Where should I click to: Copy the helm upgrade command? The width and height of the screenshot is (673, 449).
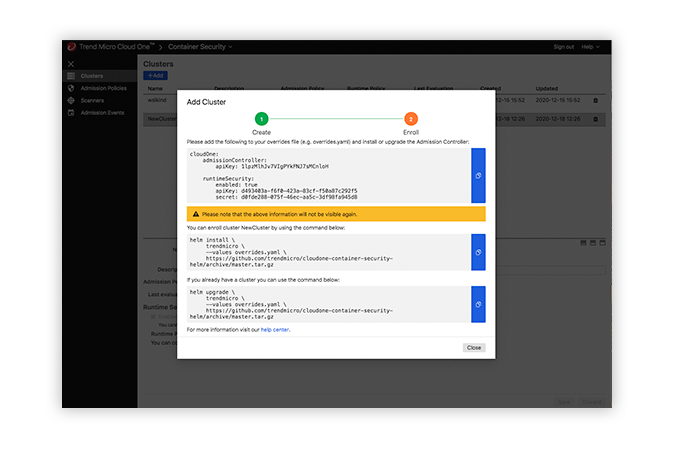click(x=478, y=304)
